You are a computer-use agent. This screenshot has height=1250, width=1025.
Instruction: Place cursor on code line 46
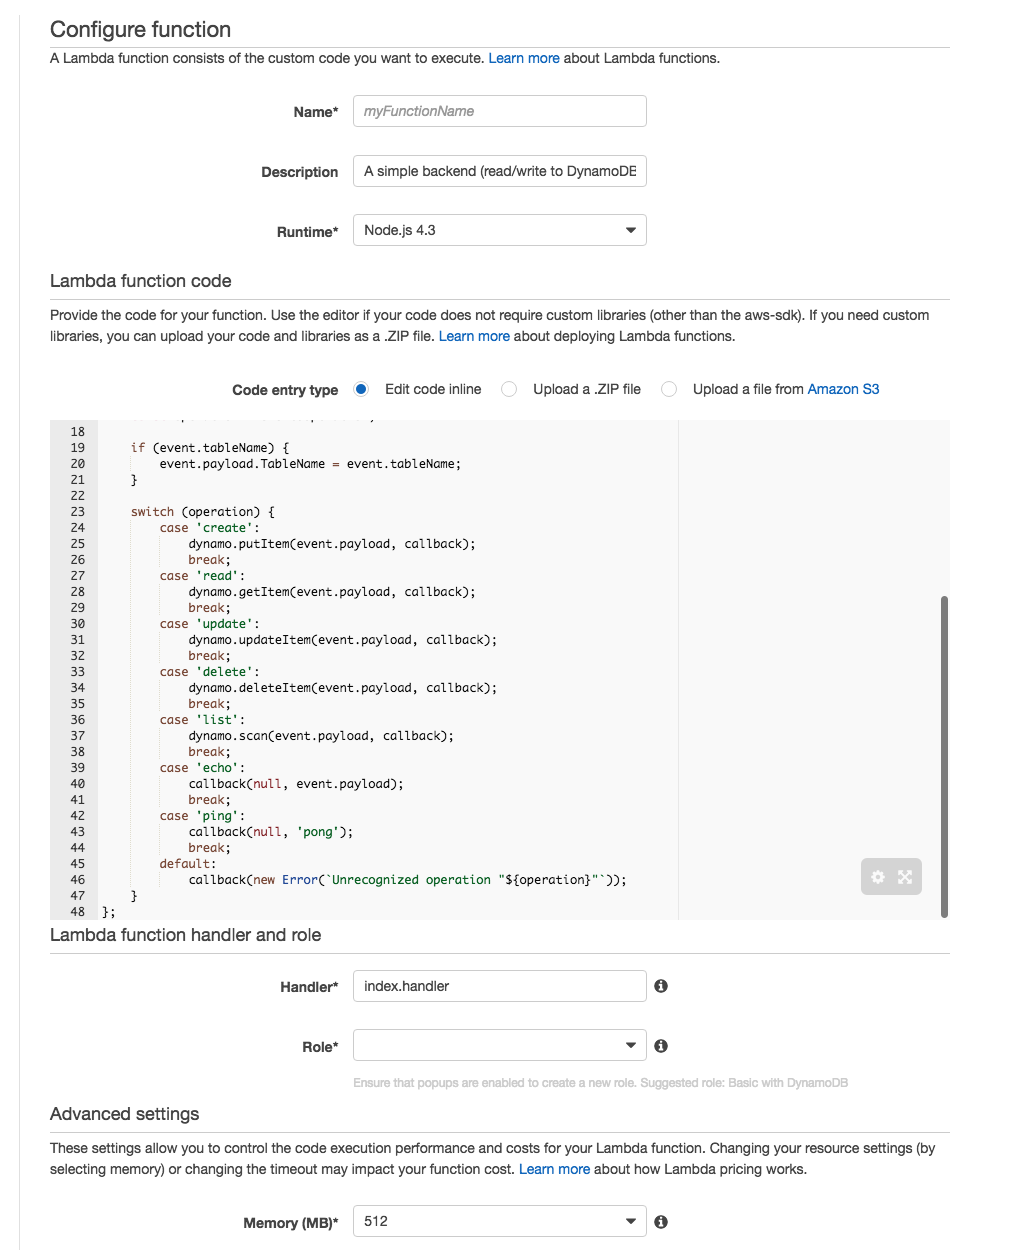(408, 880)
